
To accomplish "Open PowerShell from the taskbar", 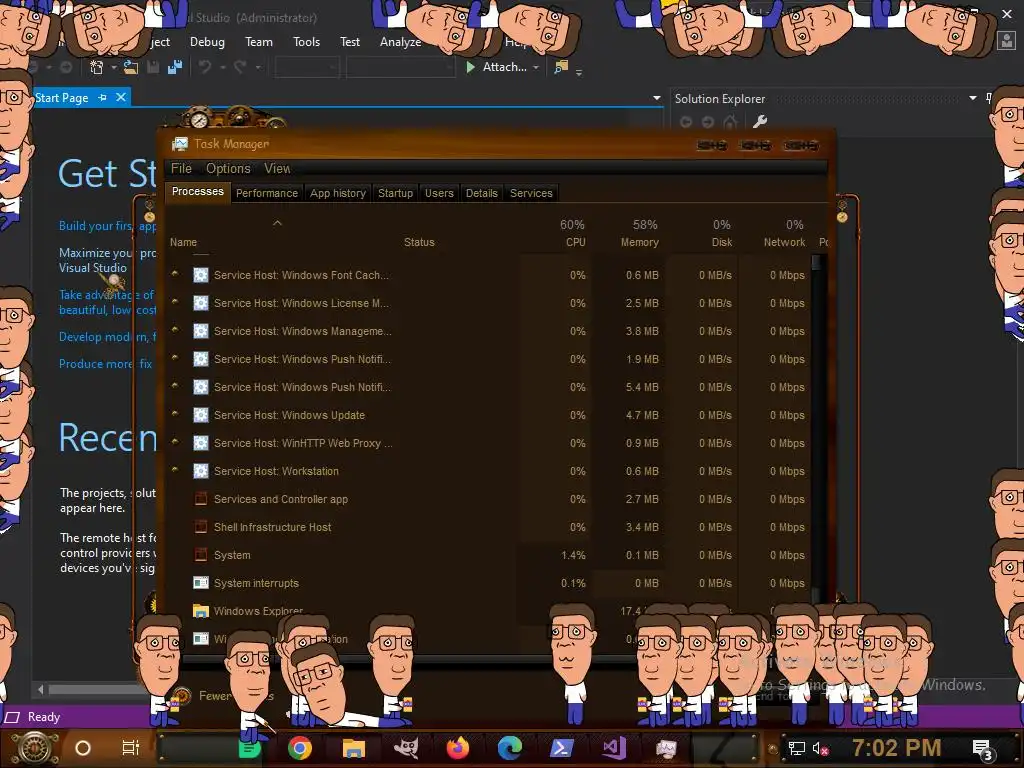I will (x=562, y=748).
